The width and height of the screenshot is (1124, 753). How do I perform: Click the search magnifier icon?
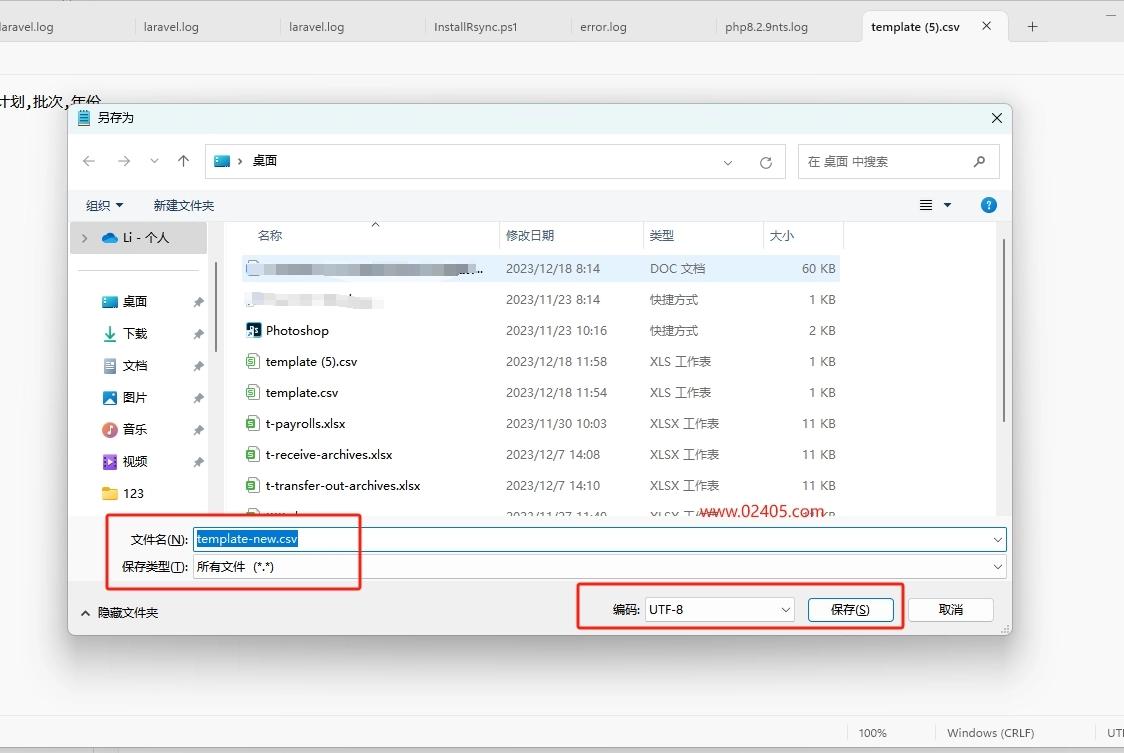[x=979, y=162]
